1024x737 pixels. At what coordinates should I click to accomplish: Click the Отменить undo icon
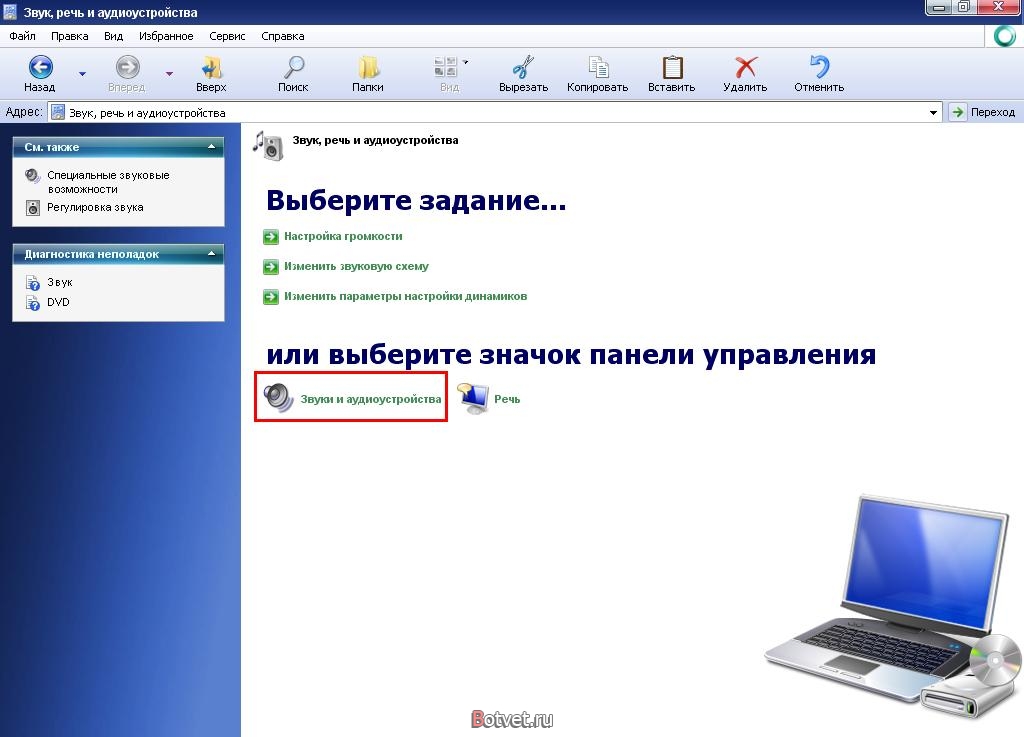[819, 67]
